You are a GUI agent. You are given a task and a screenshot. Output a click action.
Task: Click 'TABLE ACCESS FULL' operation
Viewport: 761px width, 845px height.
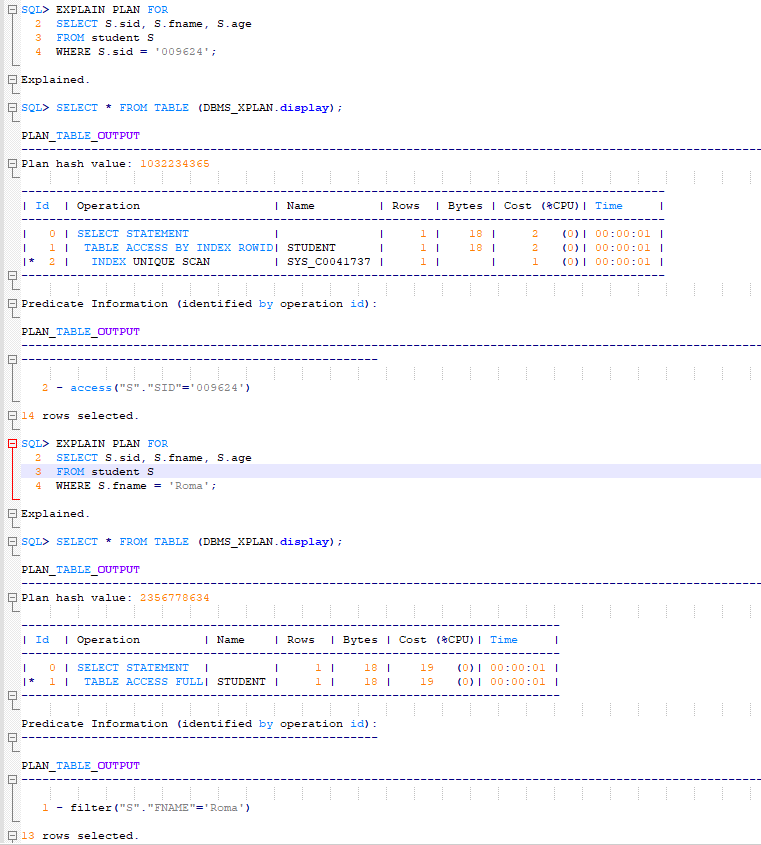pos(143,682)
